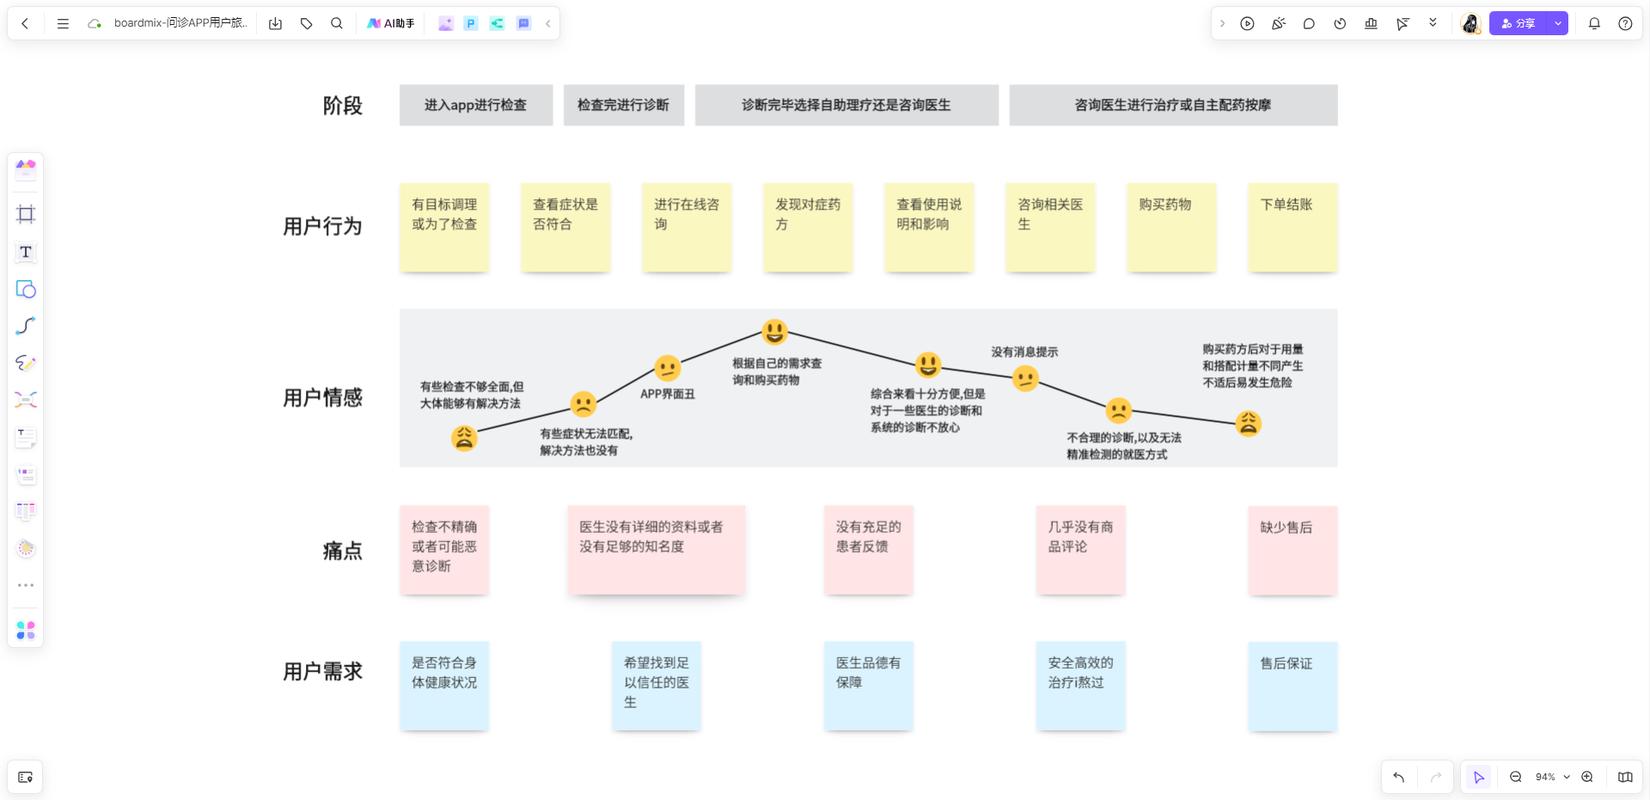
Task: Click the purple 分享 share button
Action: point(1518,23)
